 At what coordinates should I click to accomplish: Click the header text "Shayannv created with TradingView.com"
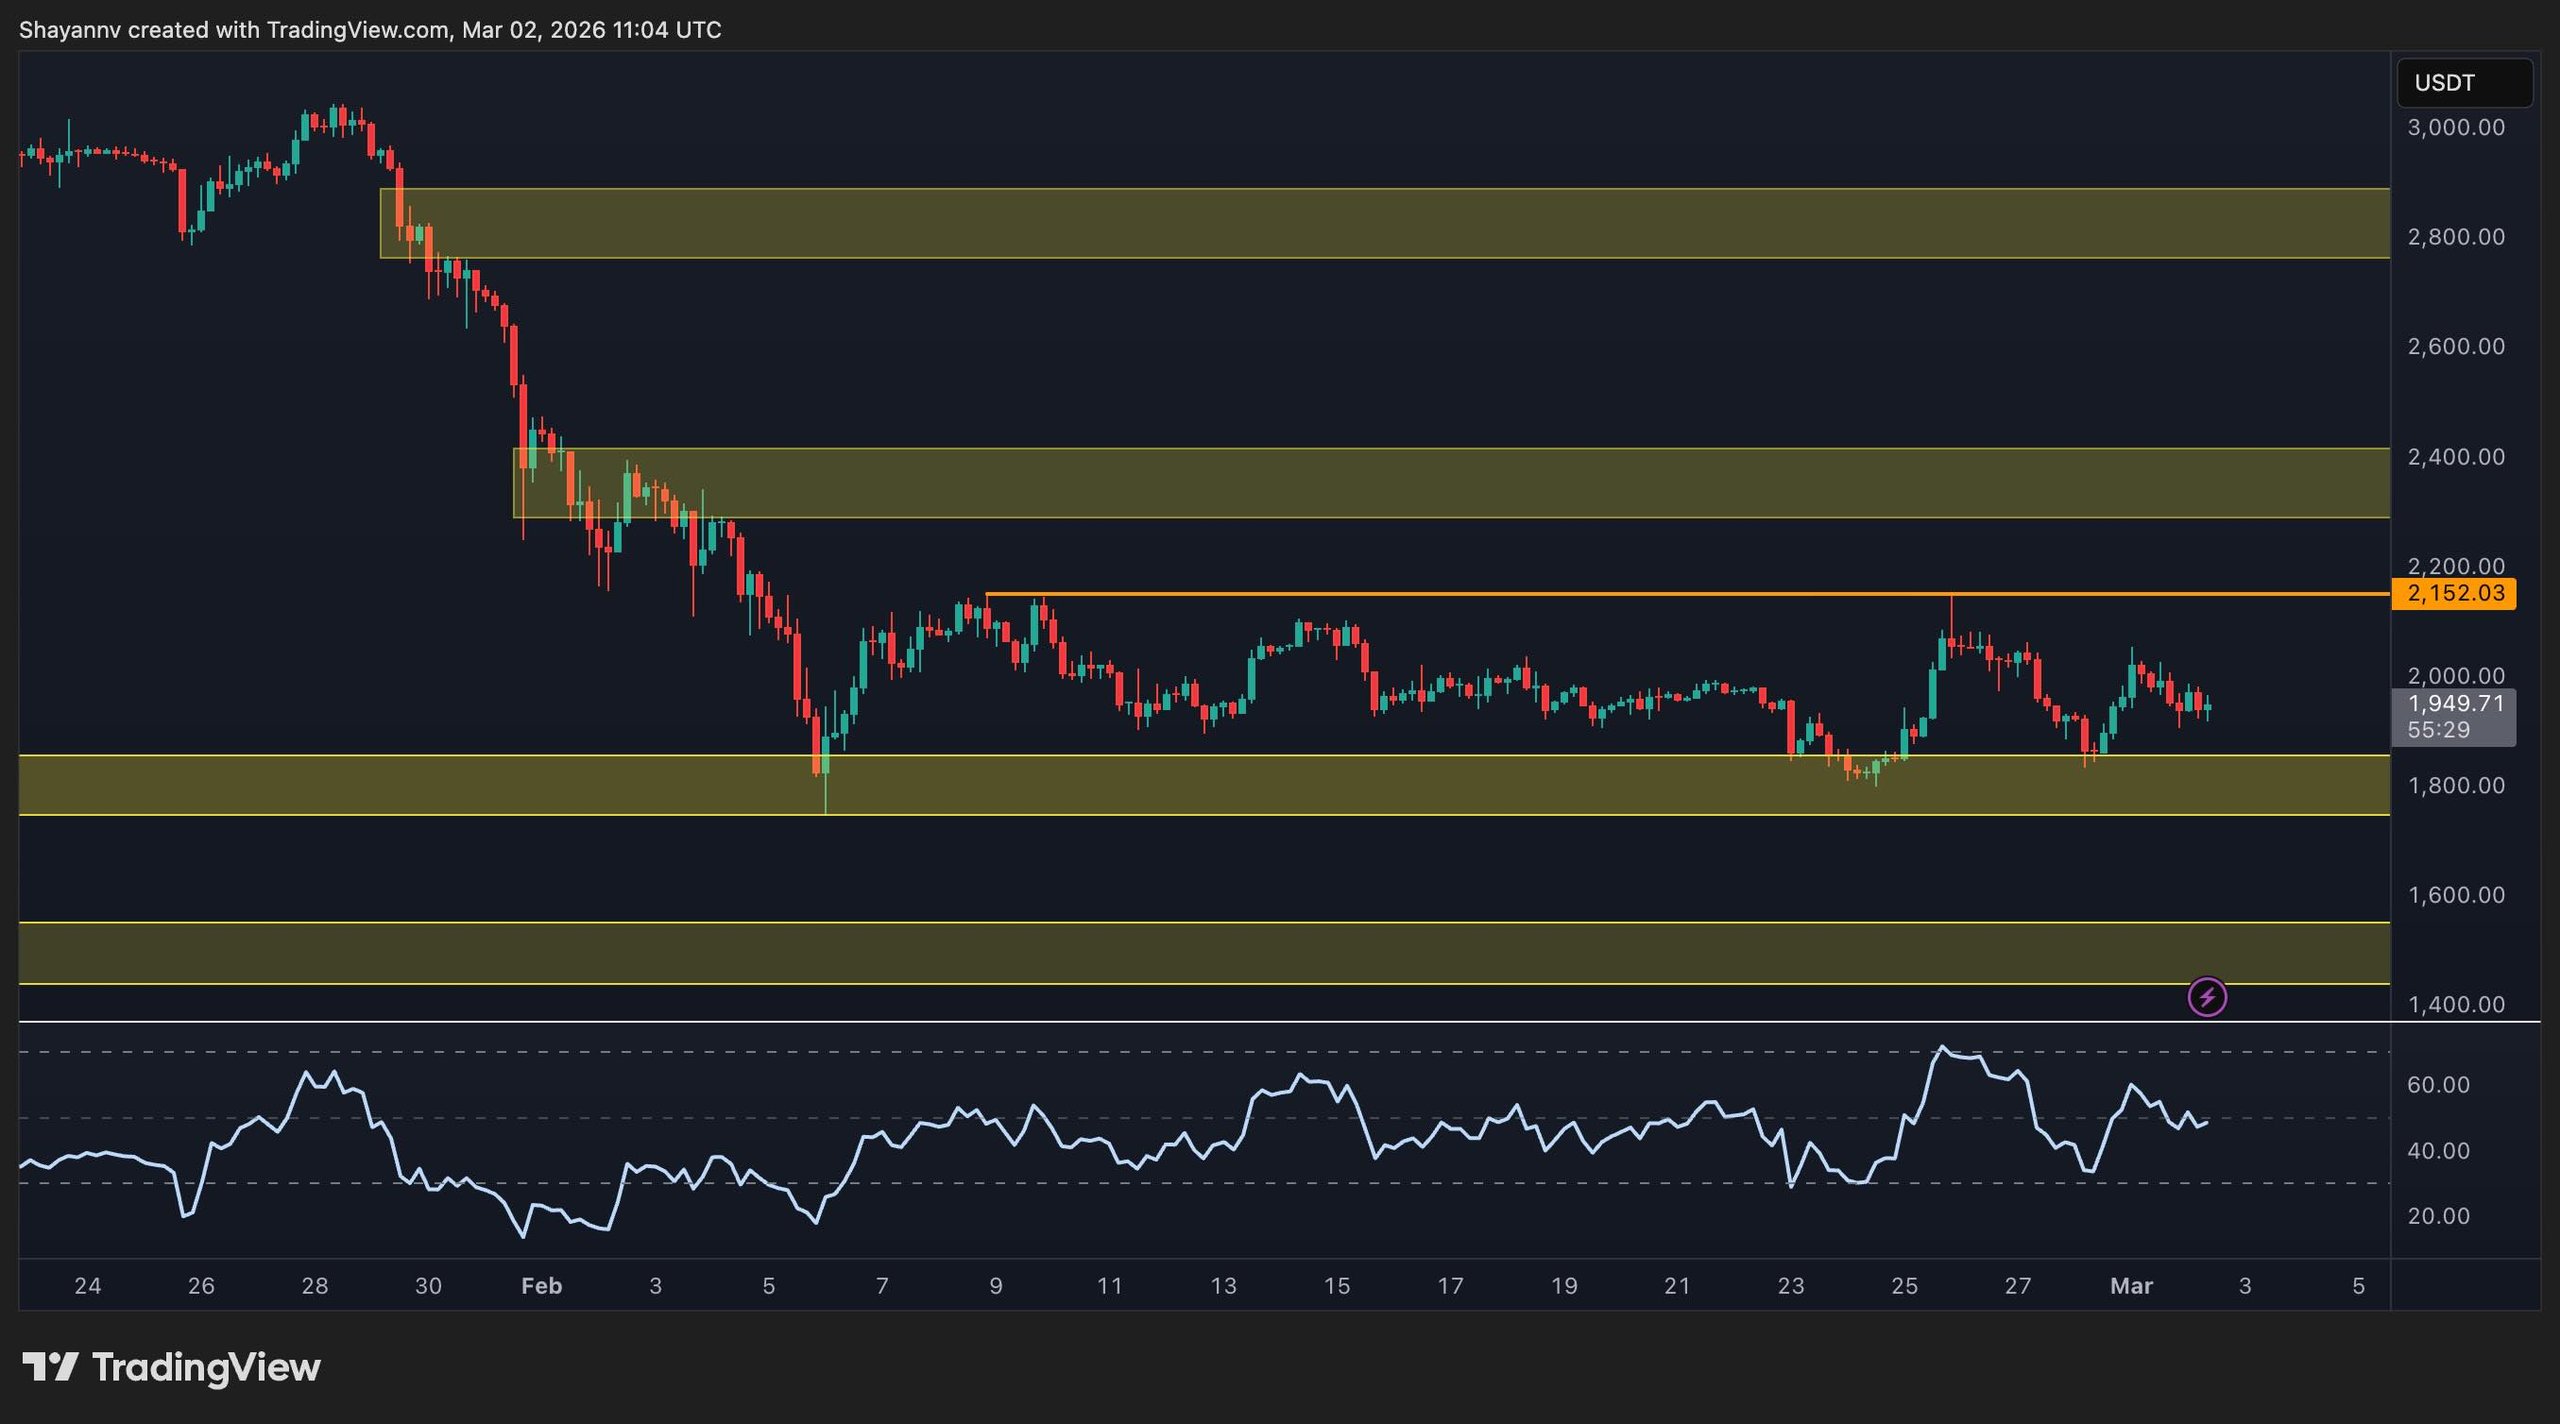coord(234,30)
